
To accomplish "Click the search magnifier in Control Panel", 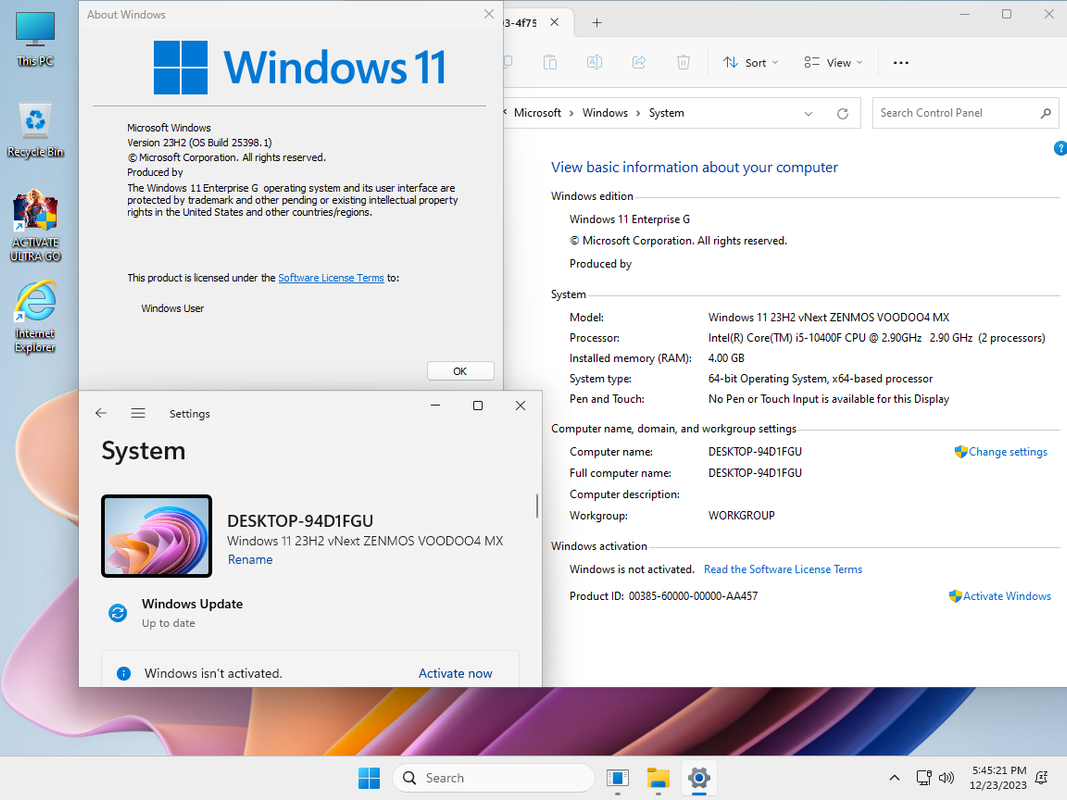I will [x=1046, y=113].
